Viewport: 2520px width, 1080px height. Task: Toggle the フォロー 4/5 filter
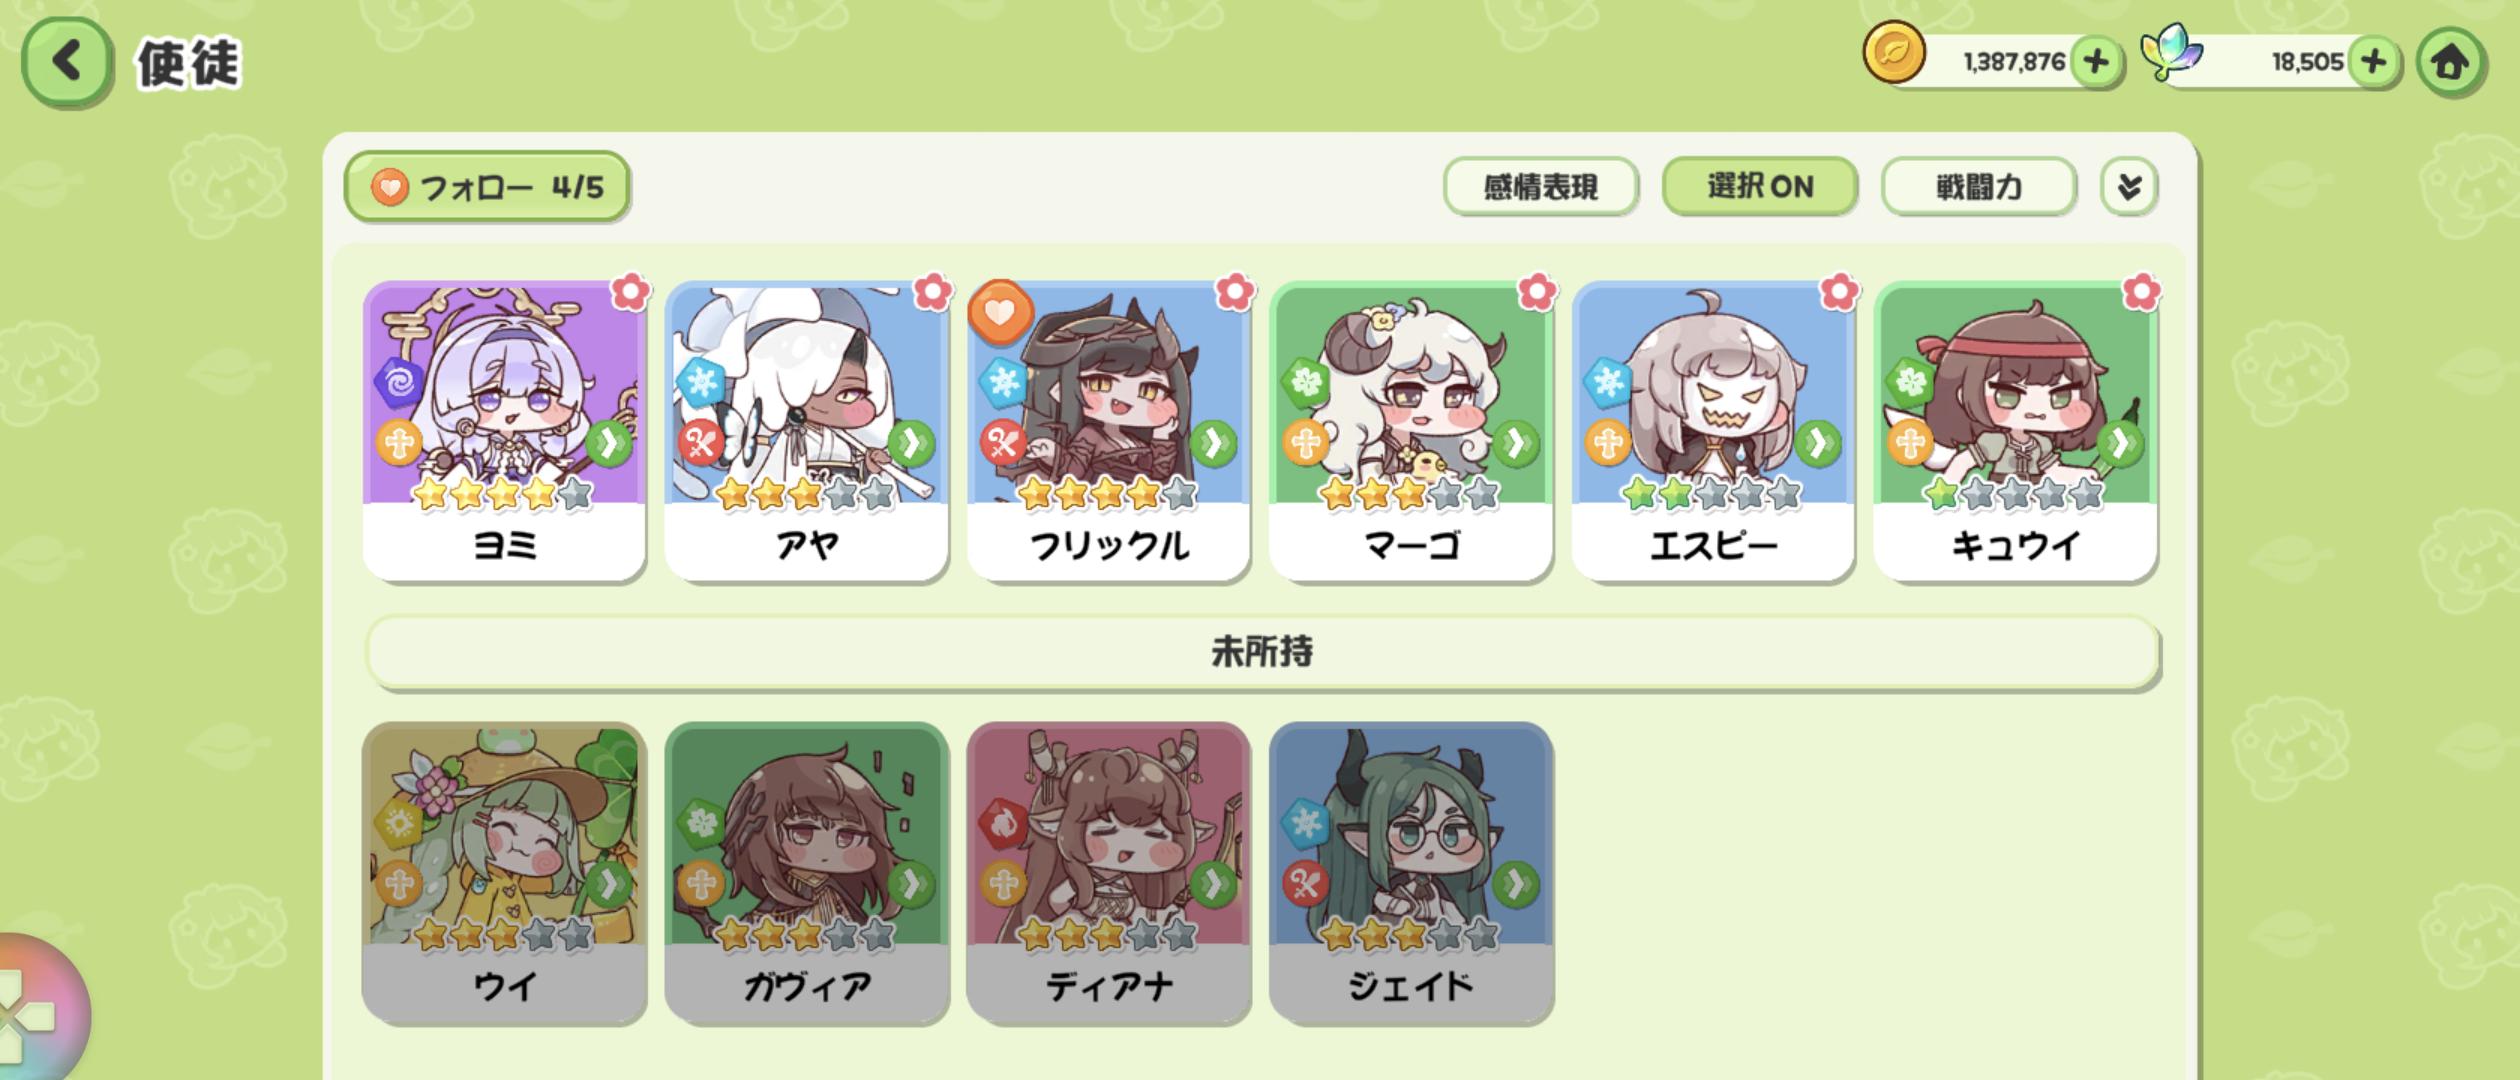(487, 187)
